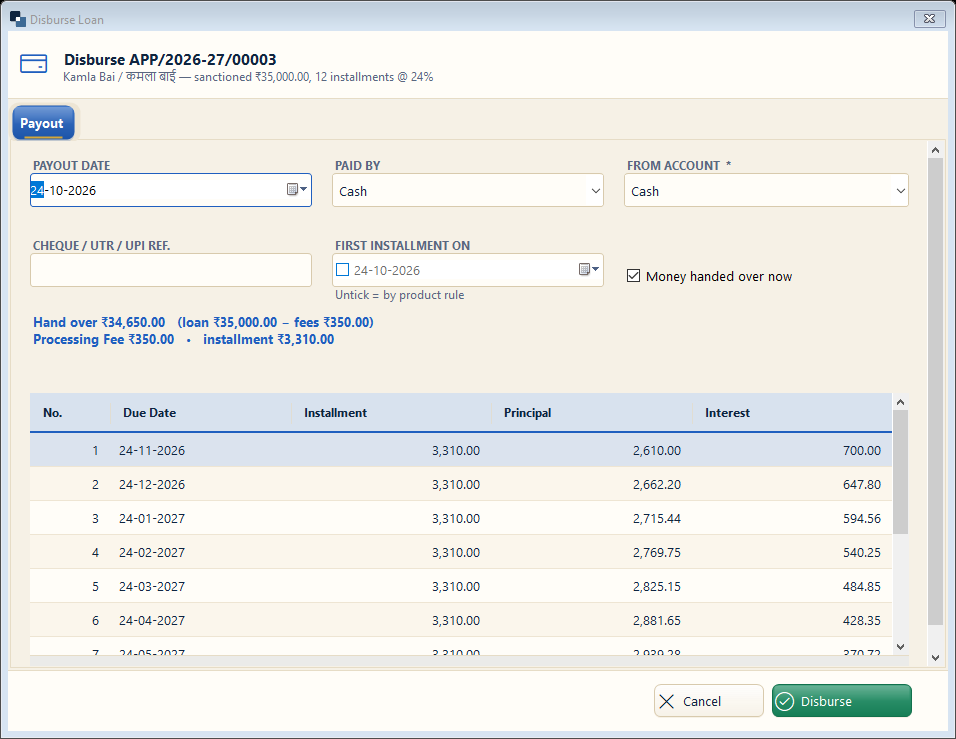The width and height of the screenshot is (956, 739).
Task: Switch to the Payout tab
Action: [x=41, y=123]
